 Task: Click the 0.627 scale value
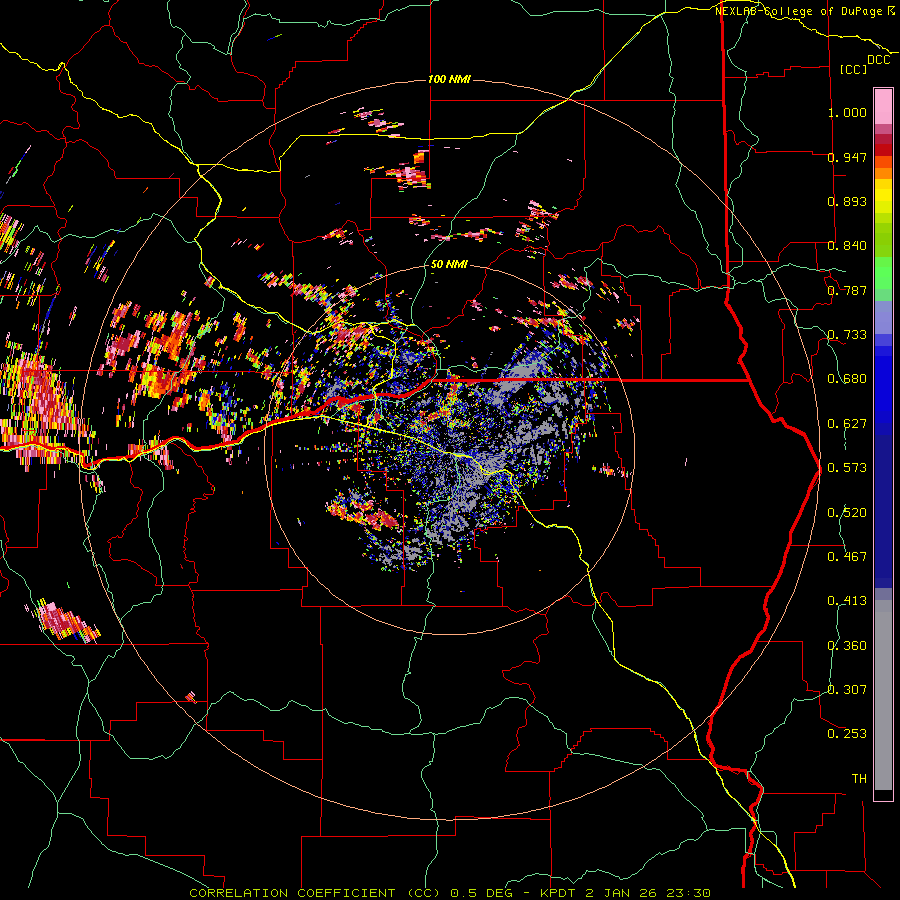pyautogui.click(x=847, y=424)
